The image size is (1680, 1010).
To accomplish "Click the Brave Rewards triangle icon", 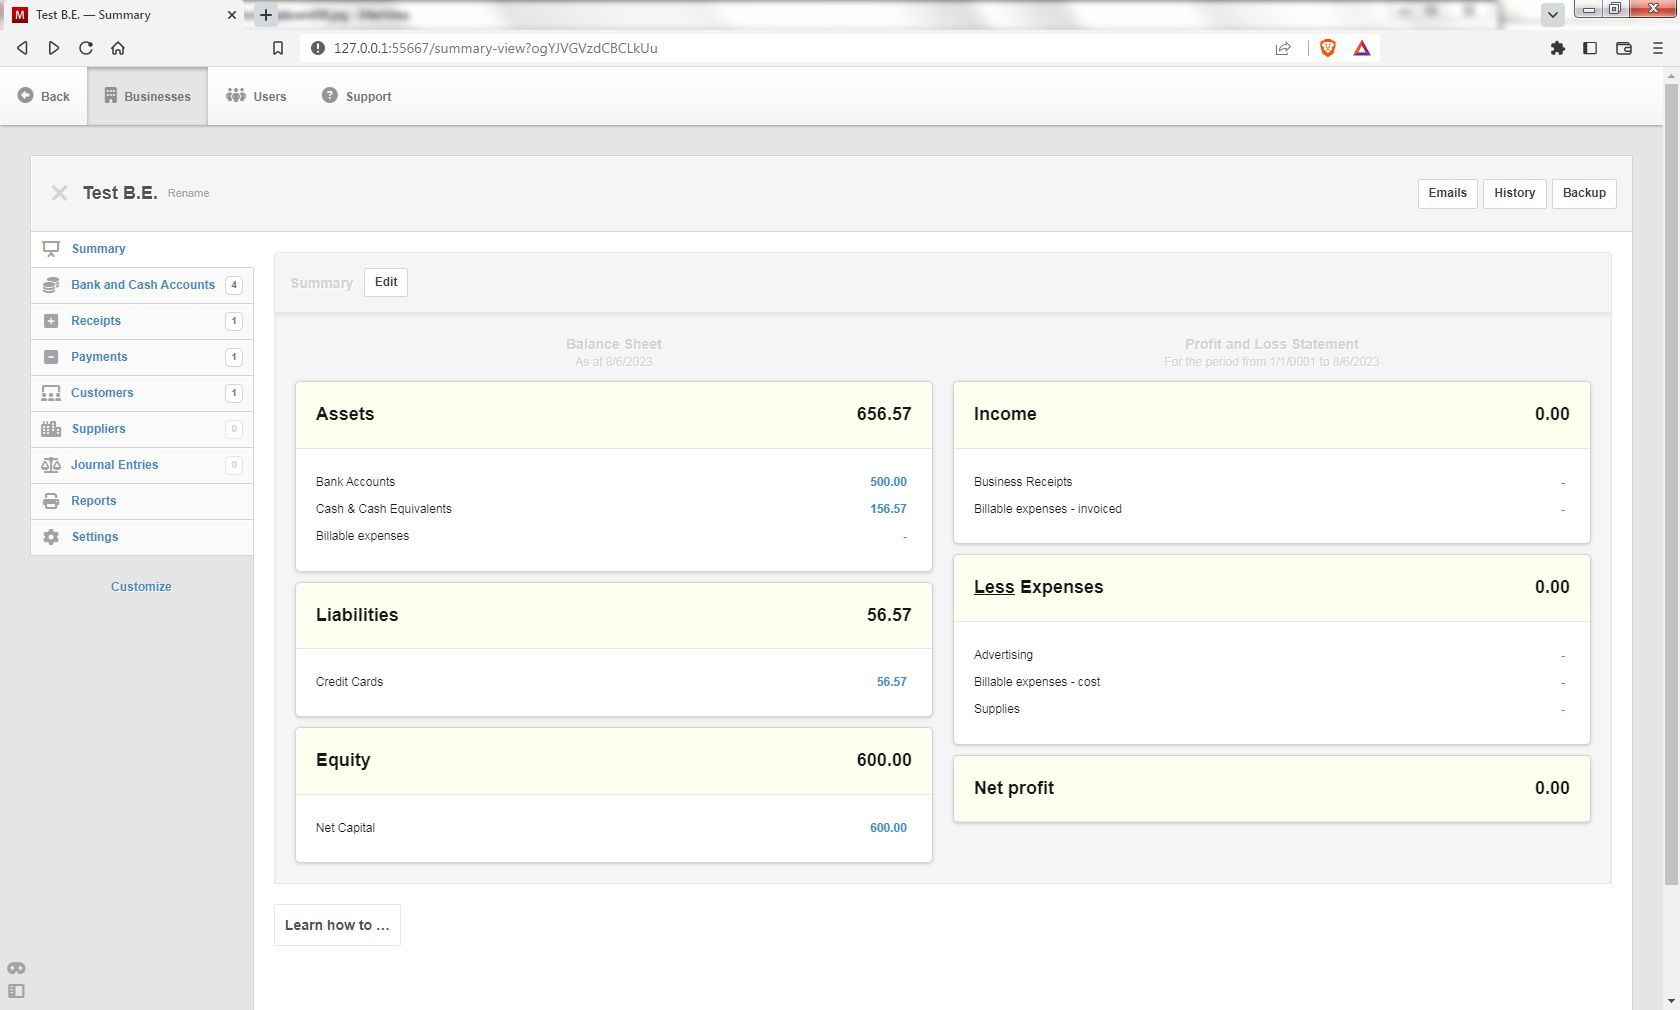I will pyautogui.click(x=1362, y=48).
